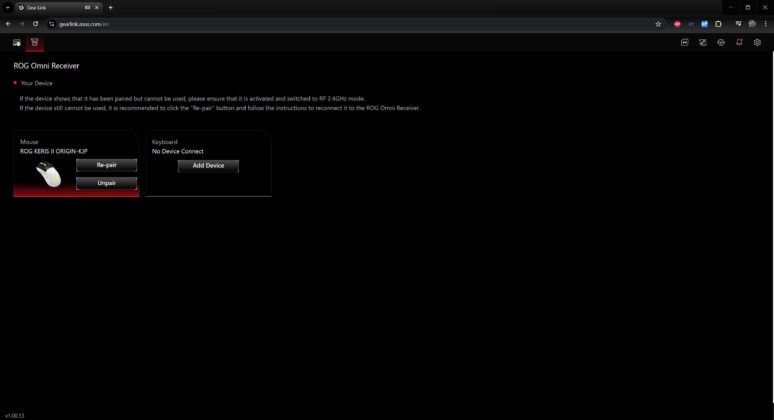The height and width of the screenshot is (420, 774).
Task: Open a new browser tab
Action: pyautogui.click(x=111, y=7)
